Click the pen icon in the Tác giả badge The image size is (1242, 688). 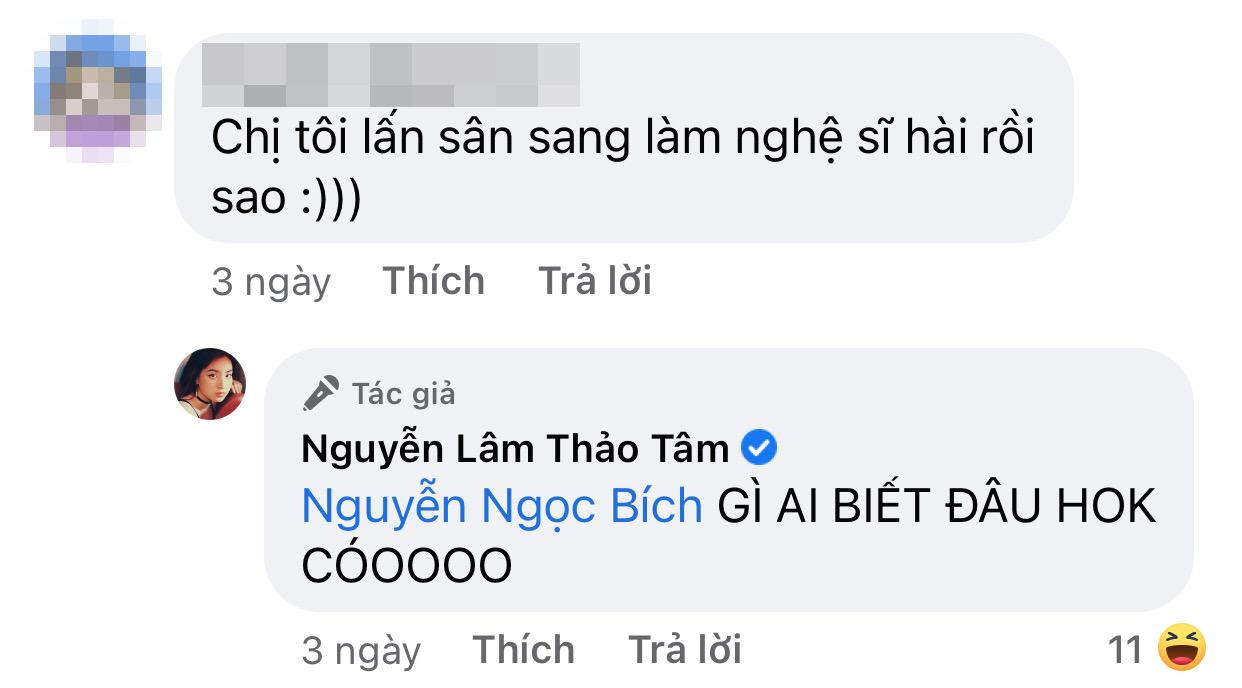click(x=317, y=392)
